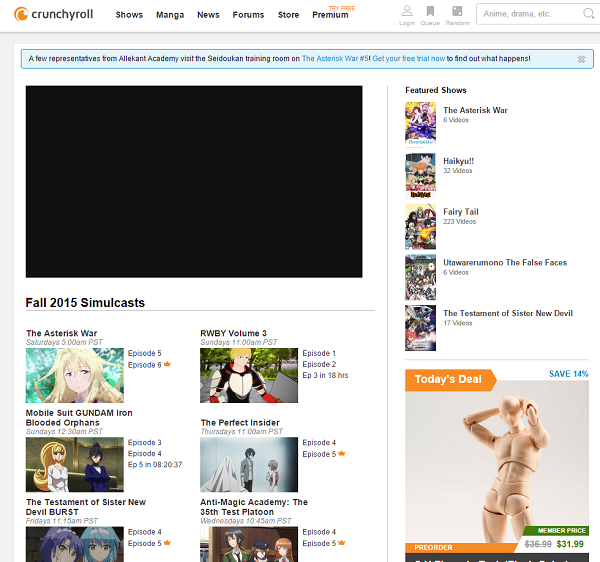Open the Login user icon
Screen dimensions: 600x562
click(407, 11)
